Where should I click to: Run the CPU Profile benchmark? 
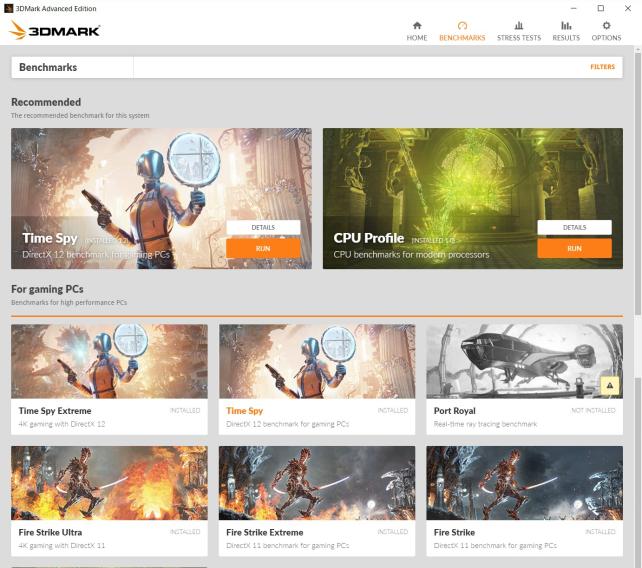coord(574,249)
